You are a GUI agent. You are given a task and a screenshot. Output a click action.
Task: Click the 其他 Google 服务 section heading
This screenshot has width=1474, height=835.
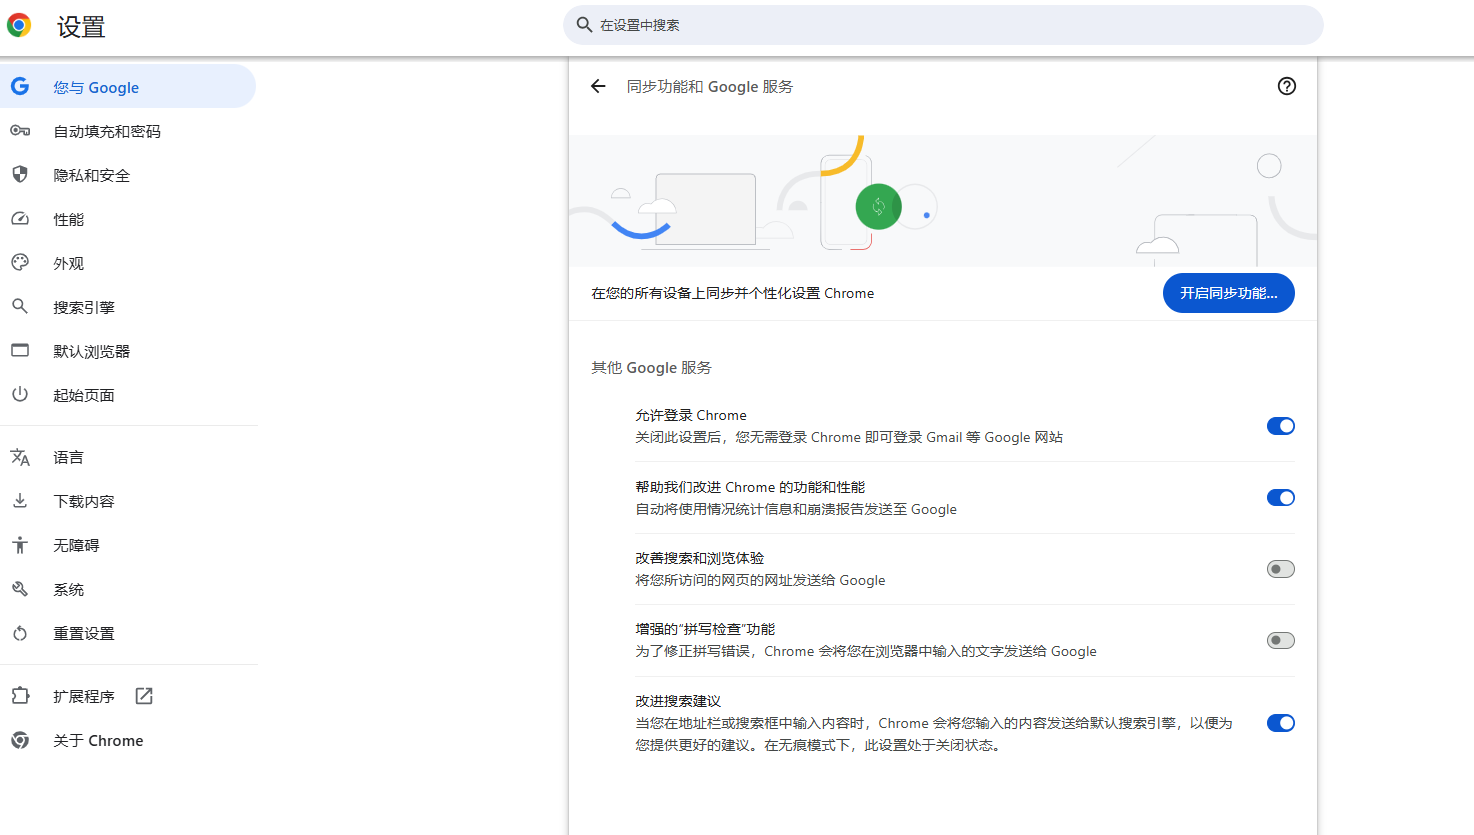(x=651, y=368)
